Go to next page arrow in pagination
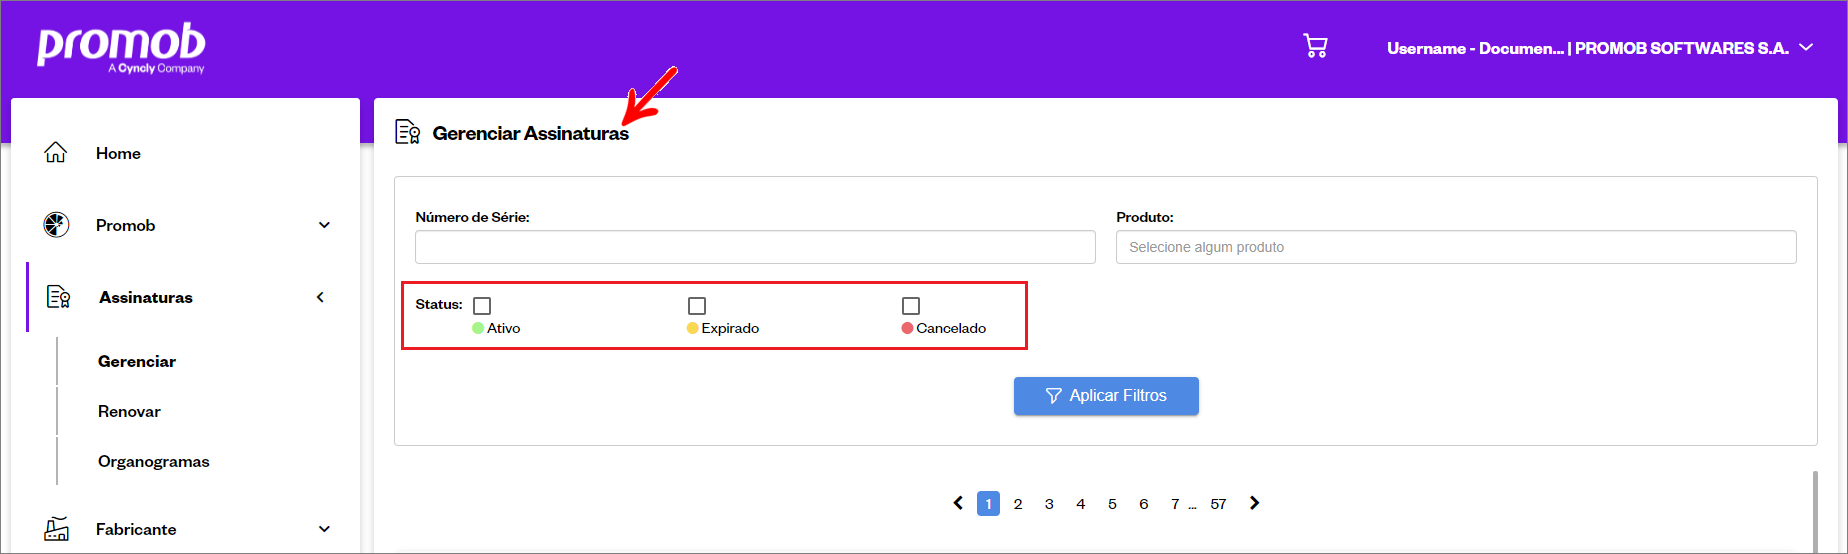The height and width of the screenshot is (554, 1848). [x=1254, y=503]
